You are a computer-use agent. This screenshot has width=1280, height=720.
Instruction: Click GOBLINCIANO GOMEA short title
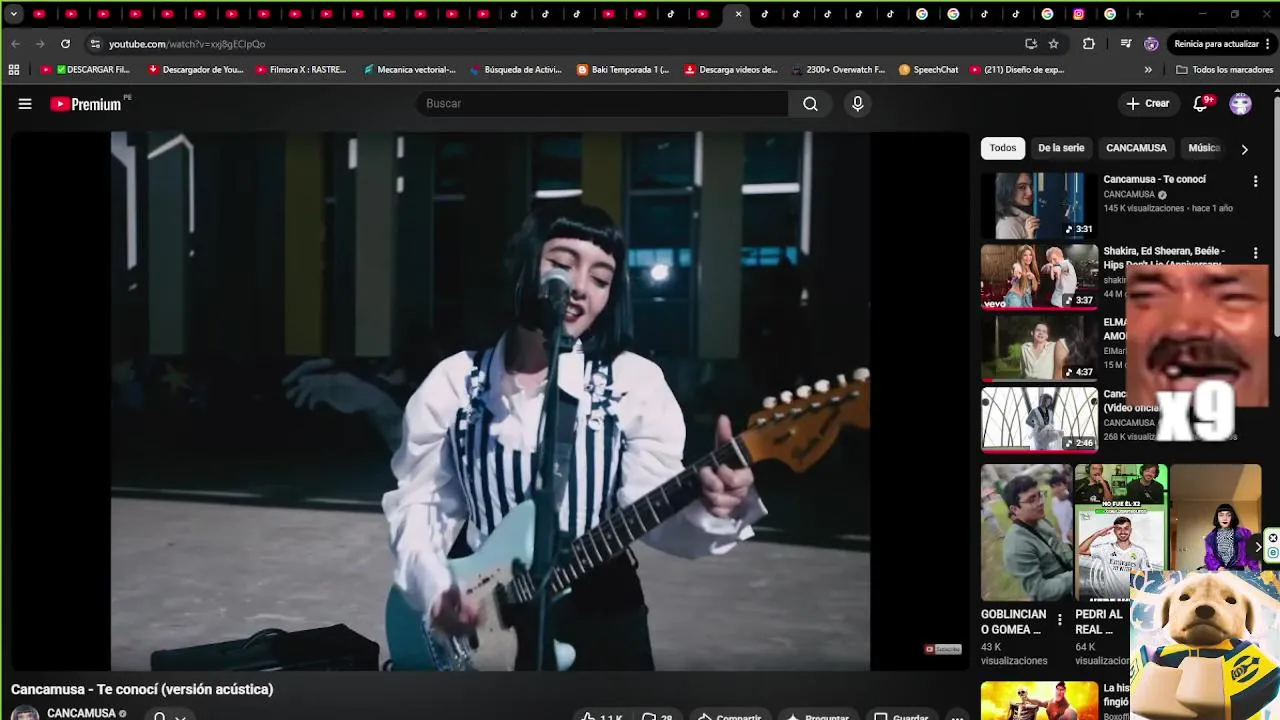click(1013, 622)
